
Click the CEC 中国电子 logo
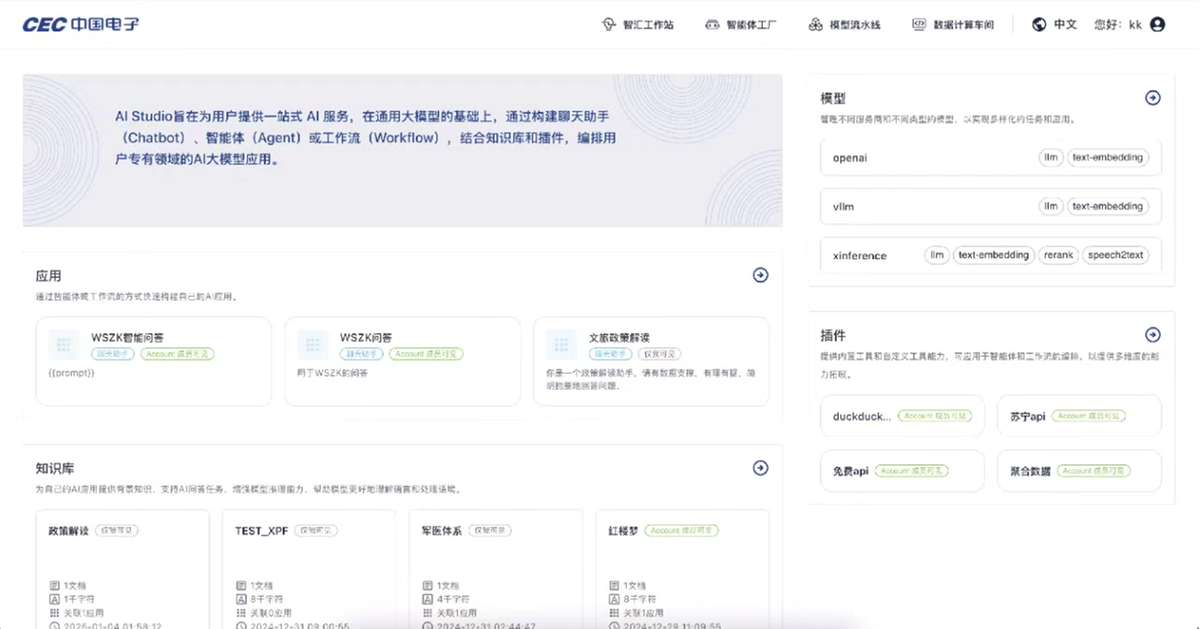click(x=81, y=24)
